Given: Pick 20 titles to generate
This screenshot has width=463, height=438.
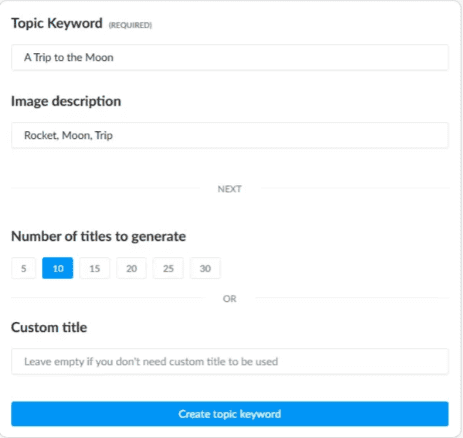Looking at the screenshot, I should click(131, 268).
